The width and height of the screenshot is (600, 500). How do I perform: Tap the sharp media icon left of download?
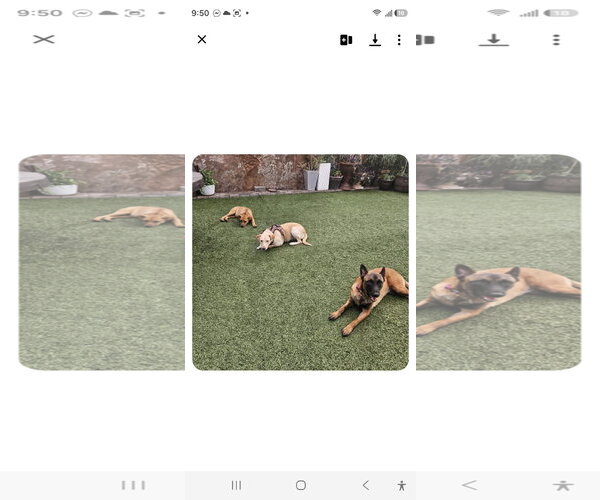346,40
